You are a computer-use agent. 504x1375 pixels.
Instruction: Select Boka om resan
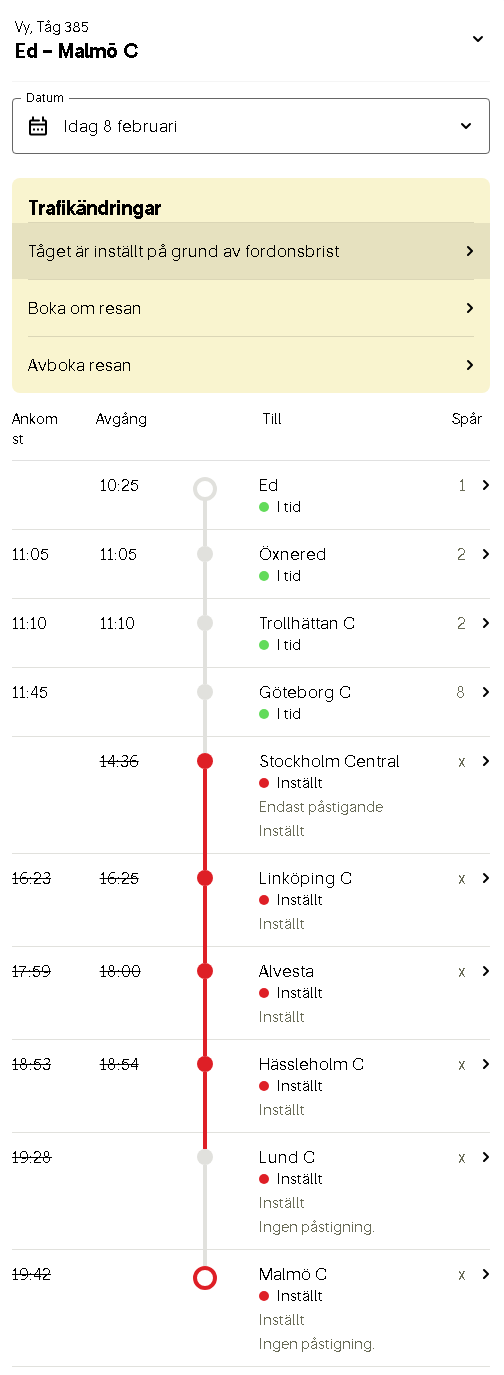tap(251, 308)
